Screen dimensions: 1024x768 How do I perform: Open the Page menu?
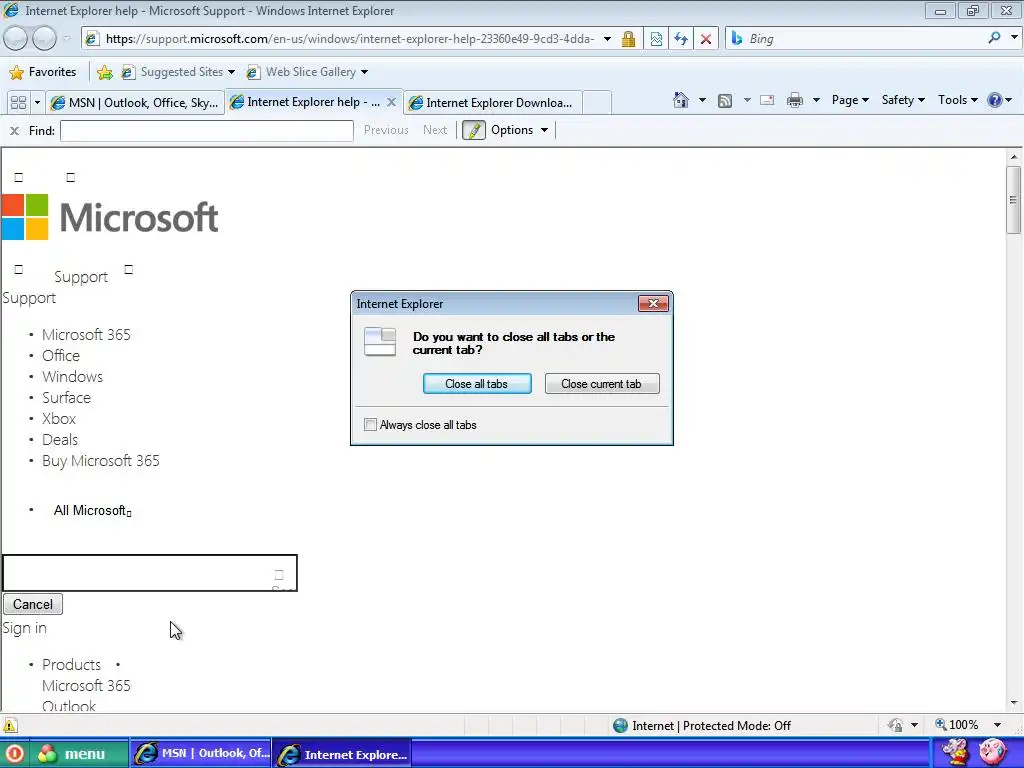850,100
